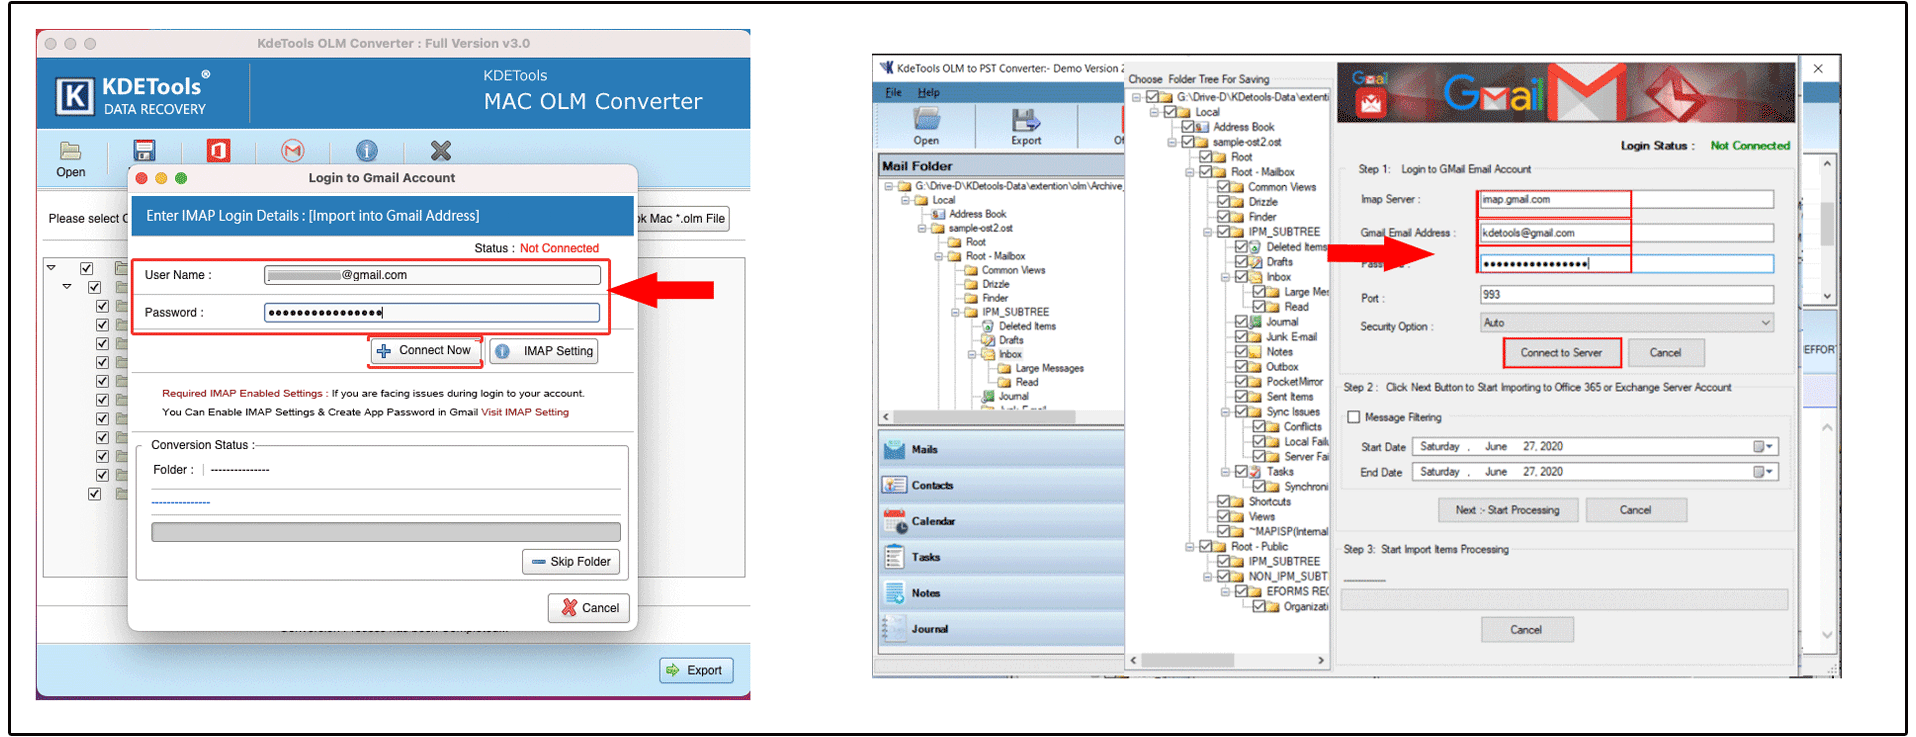This screenshot has width=1916, height=737.
Task: Collapse the Inbox node in Mail Folder tree
Action: [x=972, y=354]
